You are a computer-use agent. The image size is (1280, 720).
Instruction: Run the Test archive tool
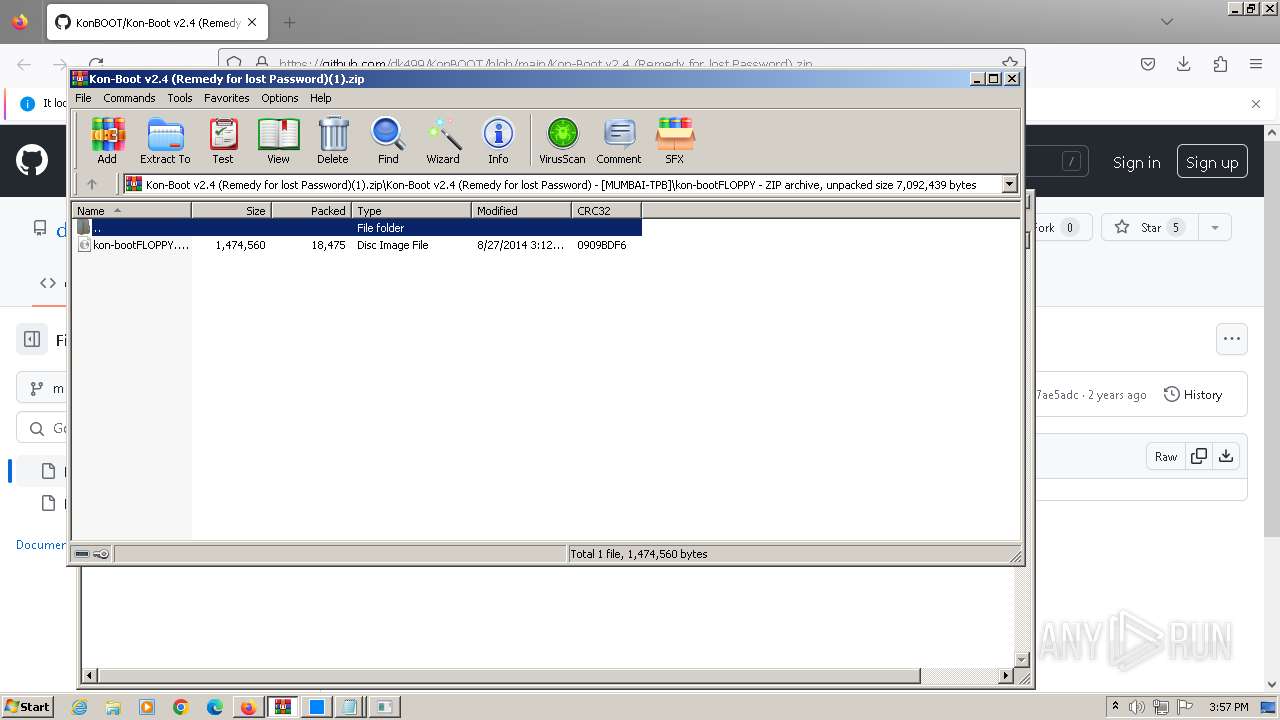(223, 140)
